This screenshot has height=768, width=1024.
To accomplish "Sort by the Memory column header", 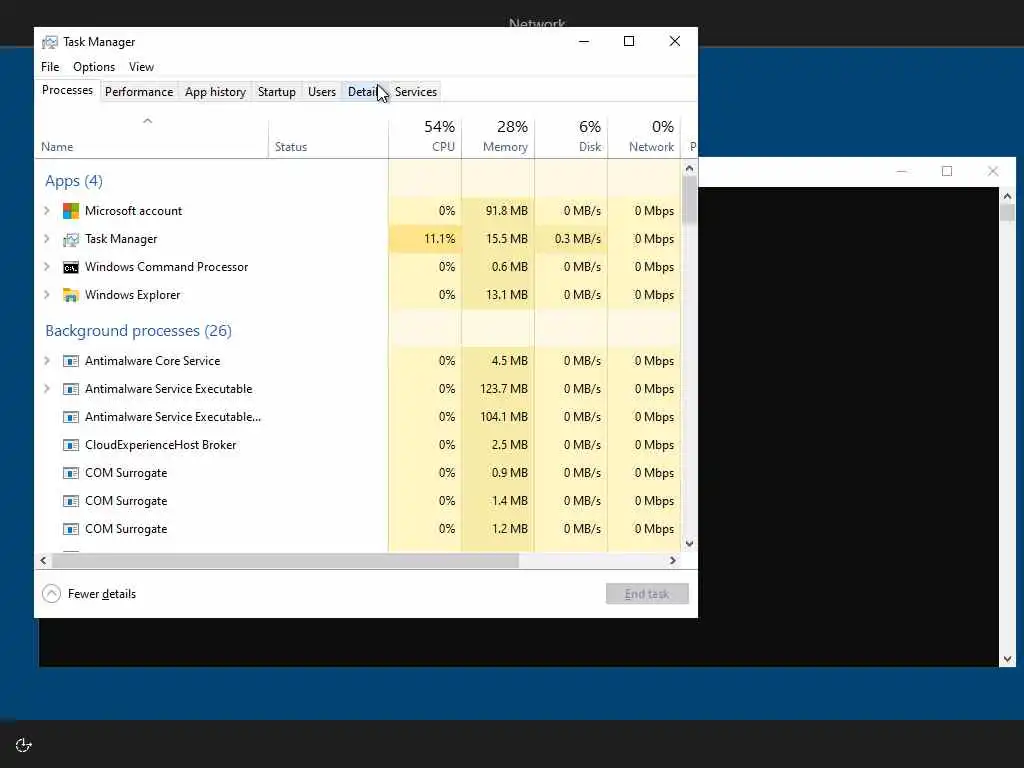I will click(x=498, y=137).
